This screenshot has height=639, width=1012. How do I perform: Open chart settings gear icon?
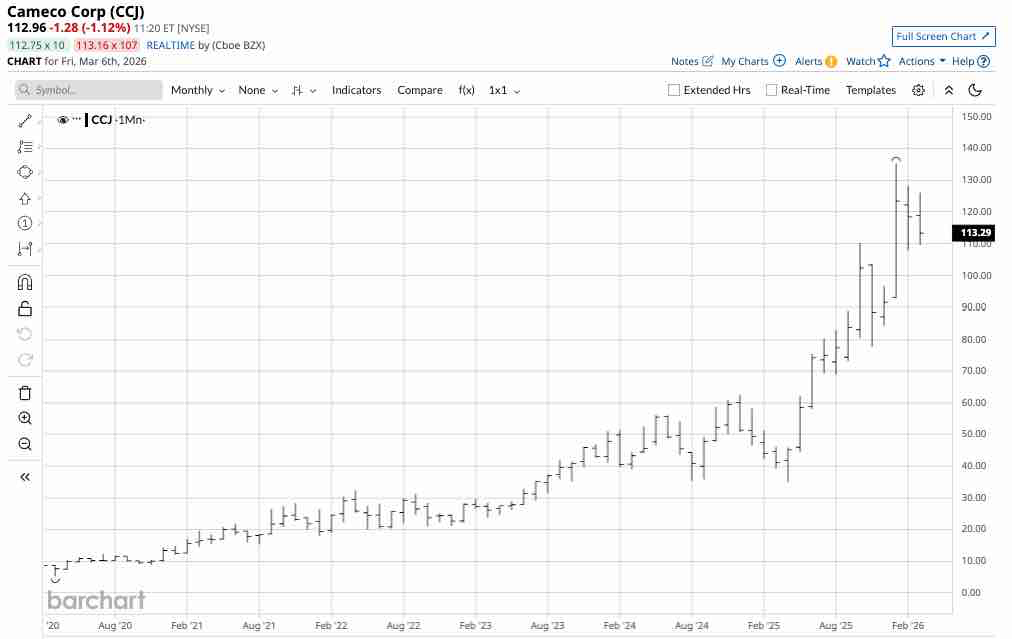(x=918, y=90)
